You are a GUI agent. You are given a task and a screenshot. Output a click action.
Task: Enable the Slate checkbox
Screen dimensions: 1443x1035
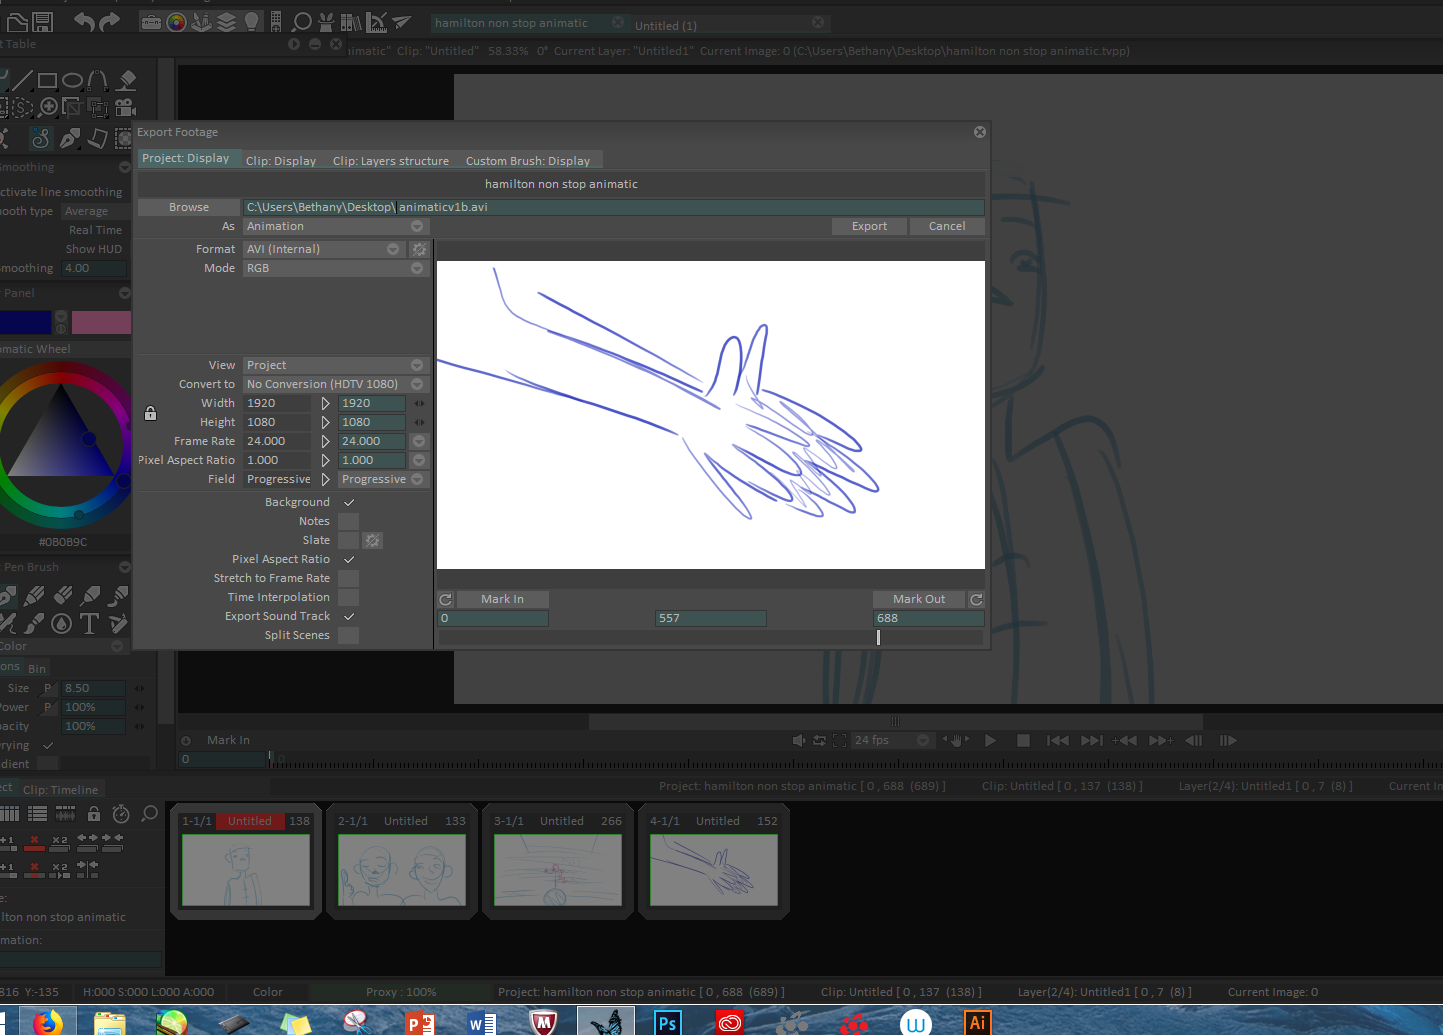pyautogui.click(x=349, y=540)
